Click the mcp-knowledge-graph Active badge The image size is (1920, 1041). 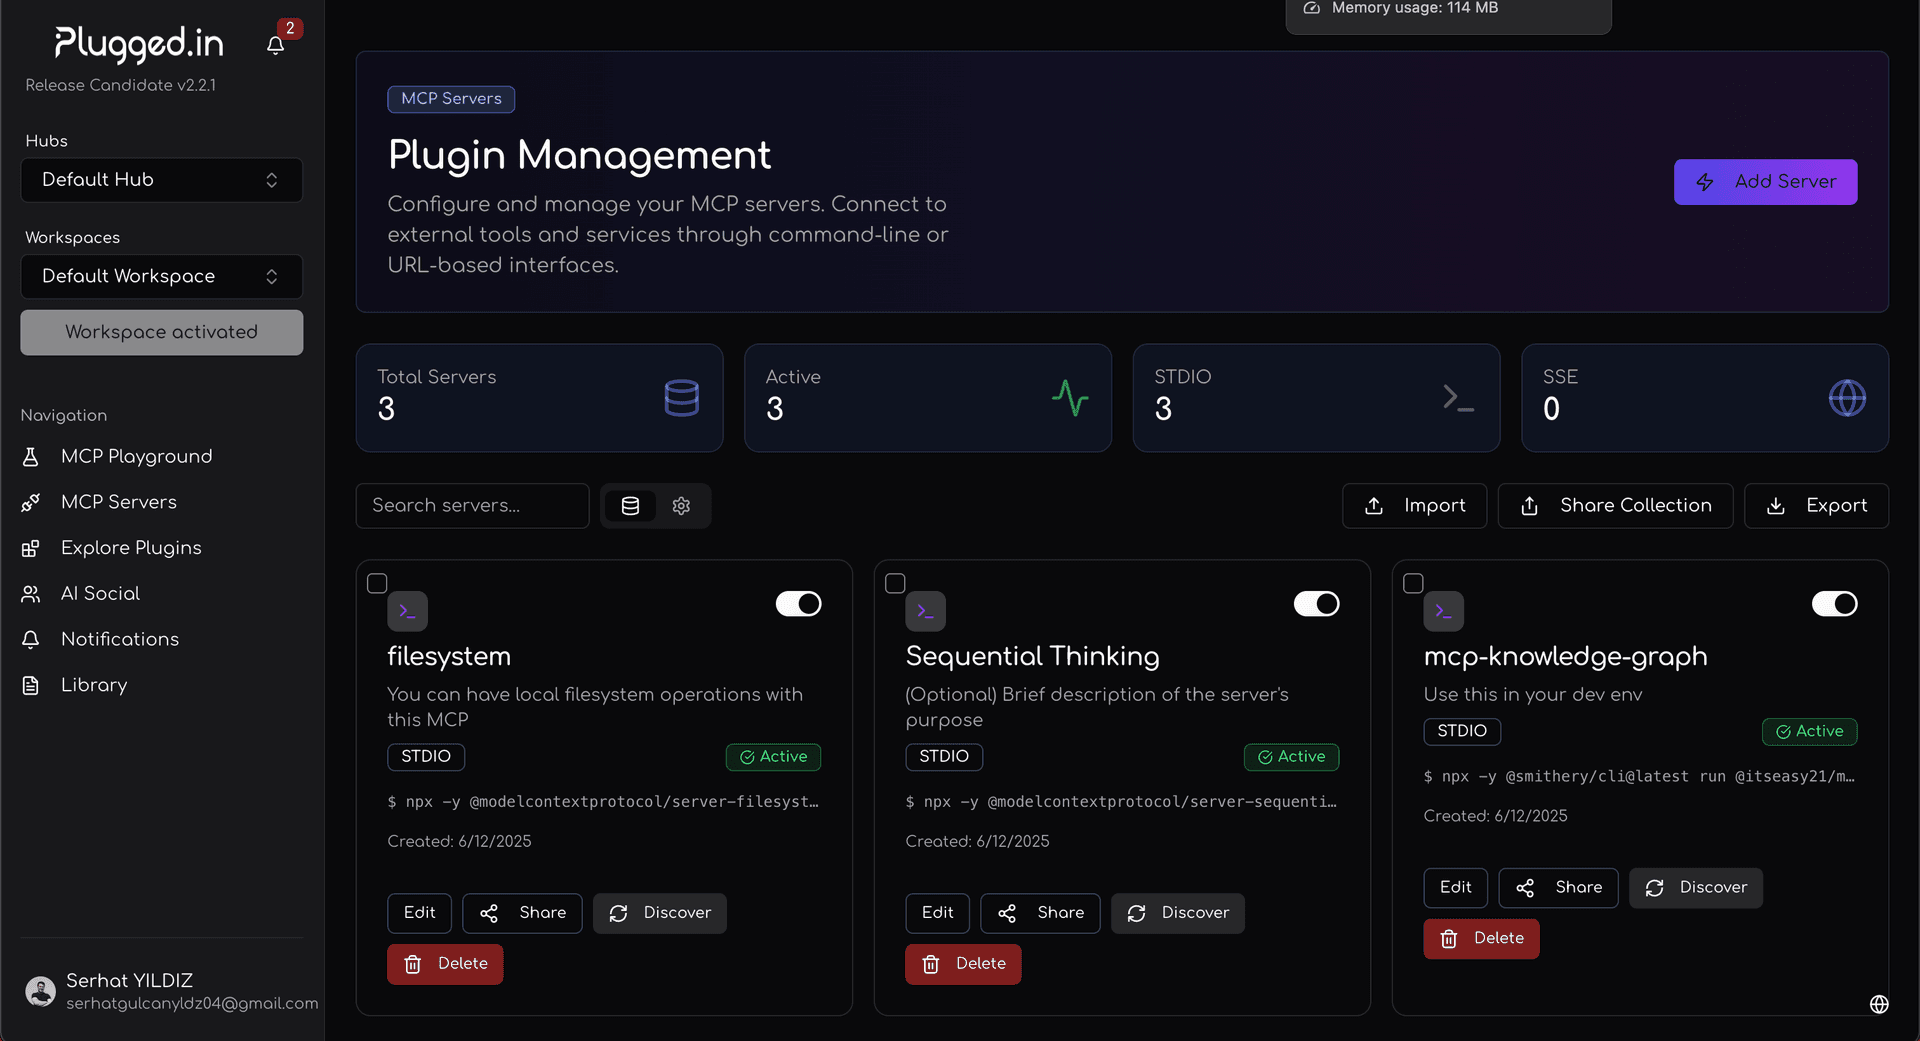(1809, 732)
